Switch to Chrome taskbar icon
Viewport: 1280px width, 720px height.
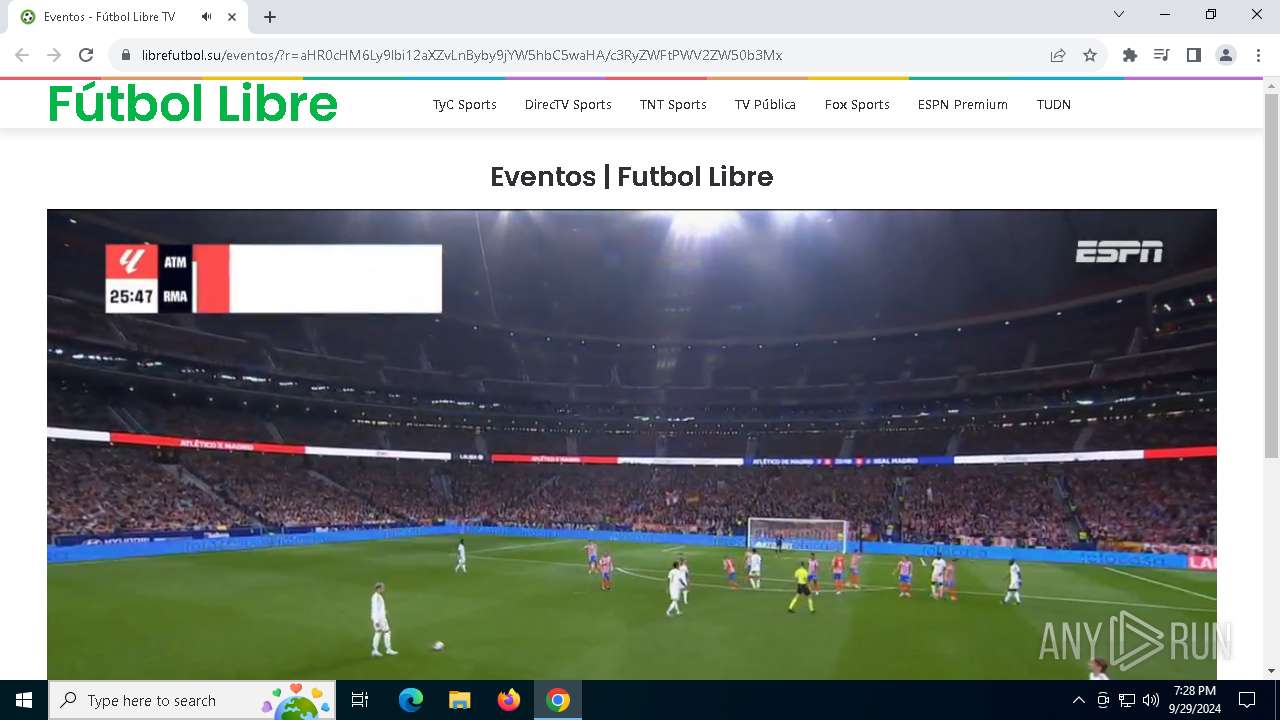coord(558,700)
